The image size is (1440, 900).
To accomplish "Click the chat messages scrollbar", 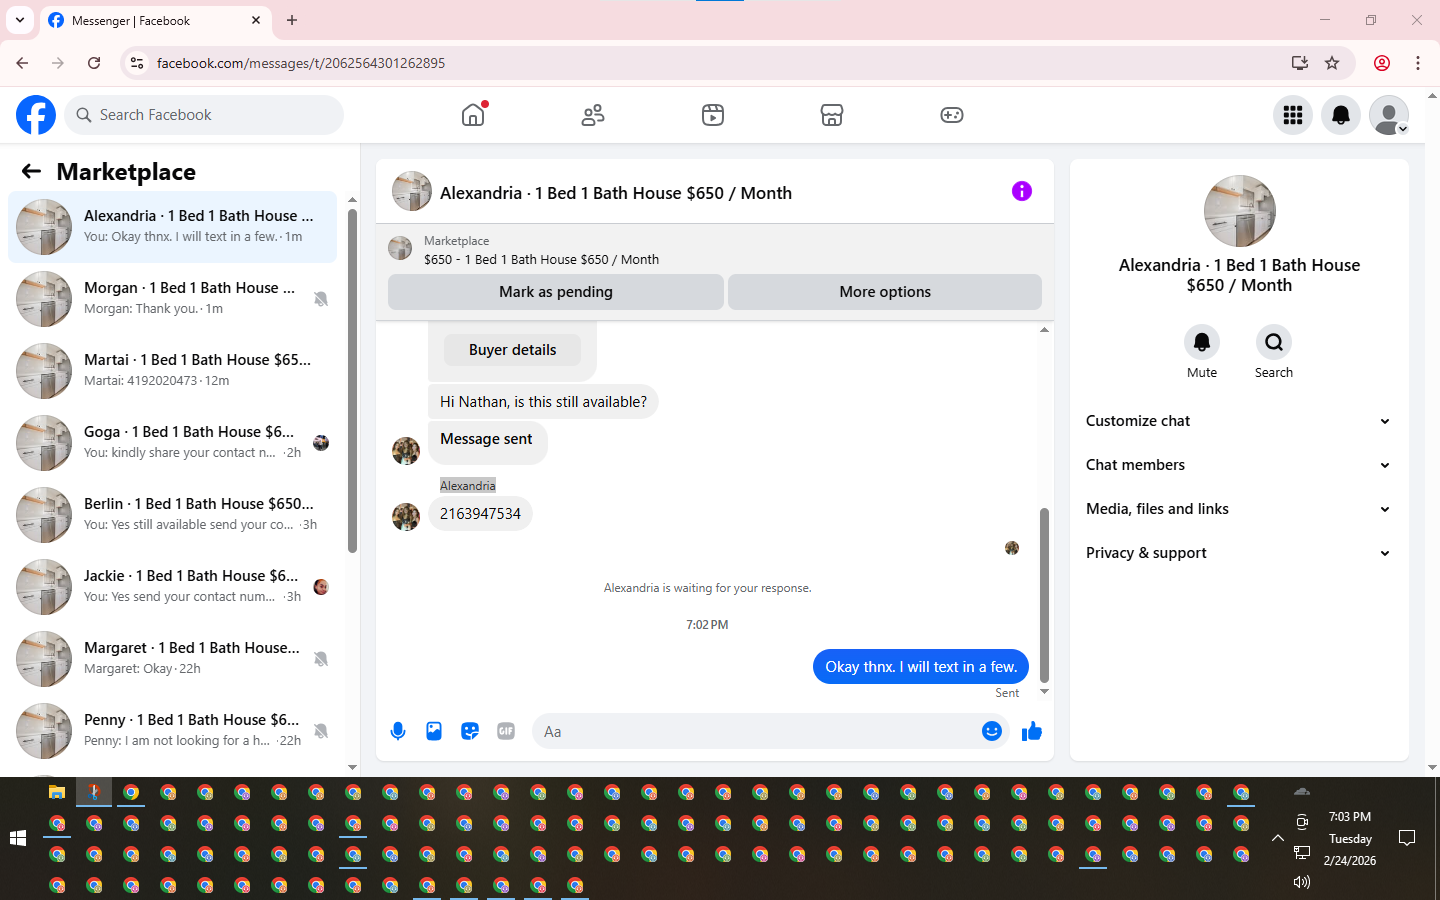I will 1044,595.
